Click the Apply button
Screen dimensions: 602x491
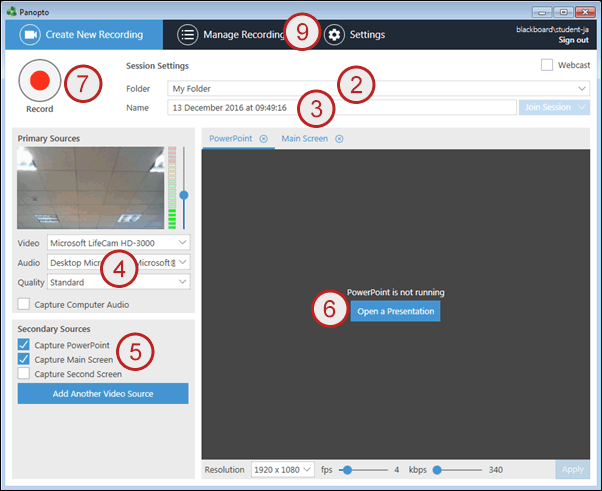pos(572,469)
